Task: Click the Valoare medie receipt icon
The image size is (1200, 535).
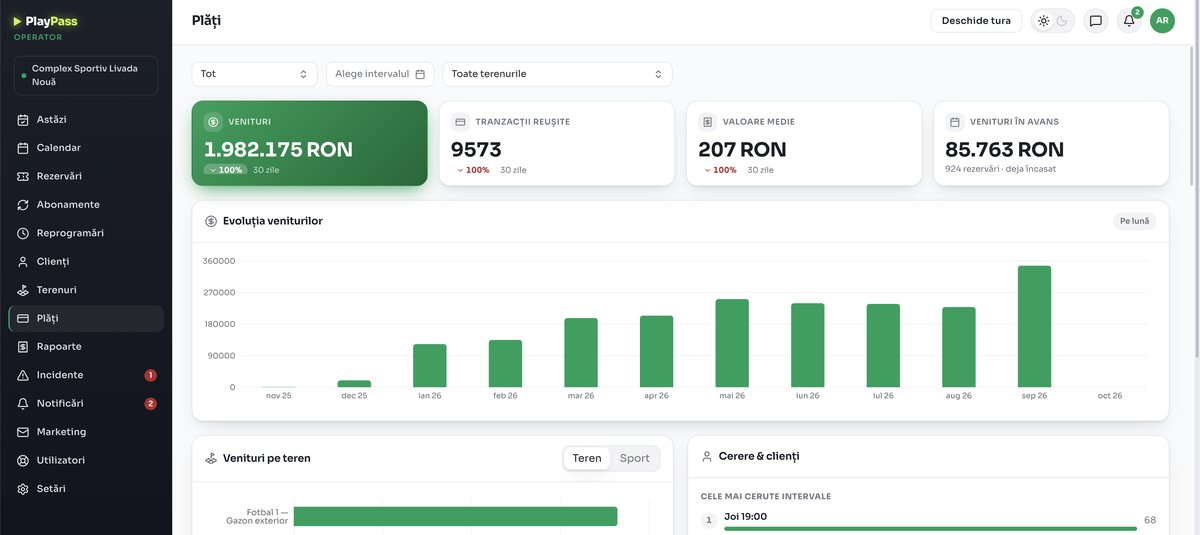Action: (x=707, y=122)
